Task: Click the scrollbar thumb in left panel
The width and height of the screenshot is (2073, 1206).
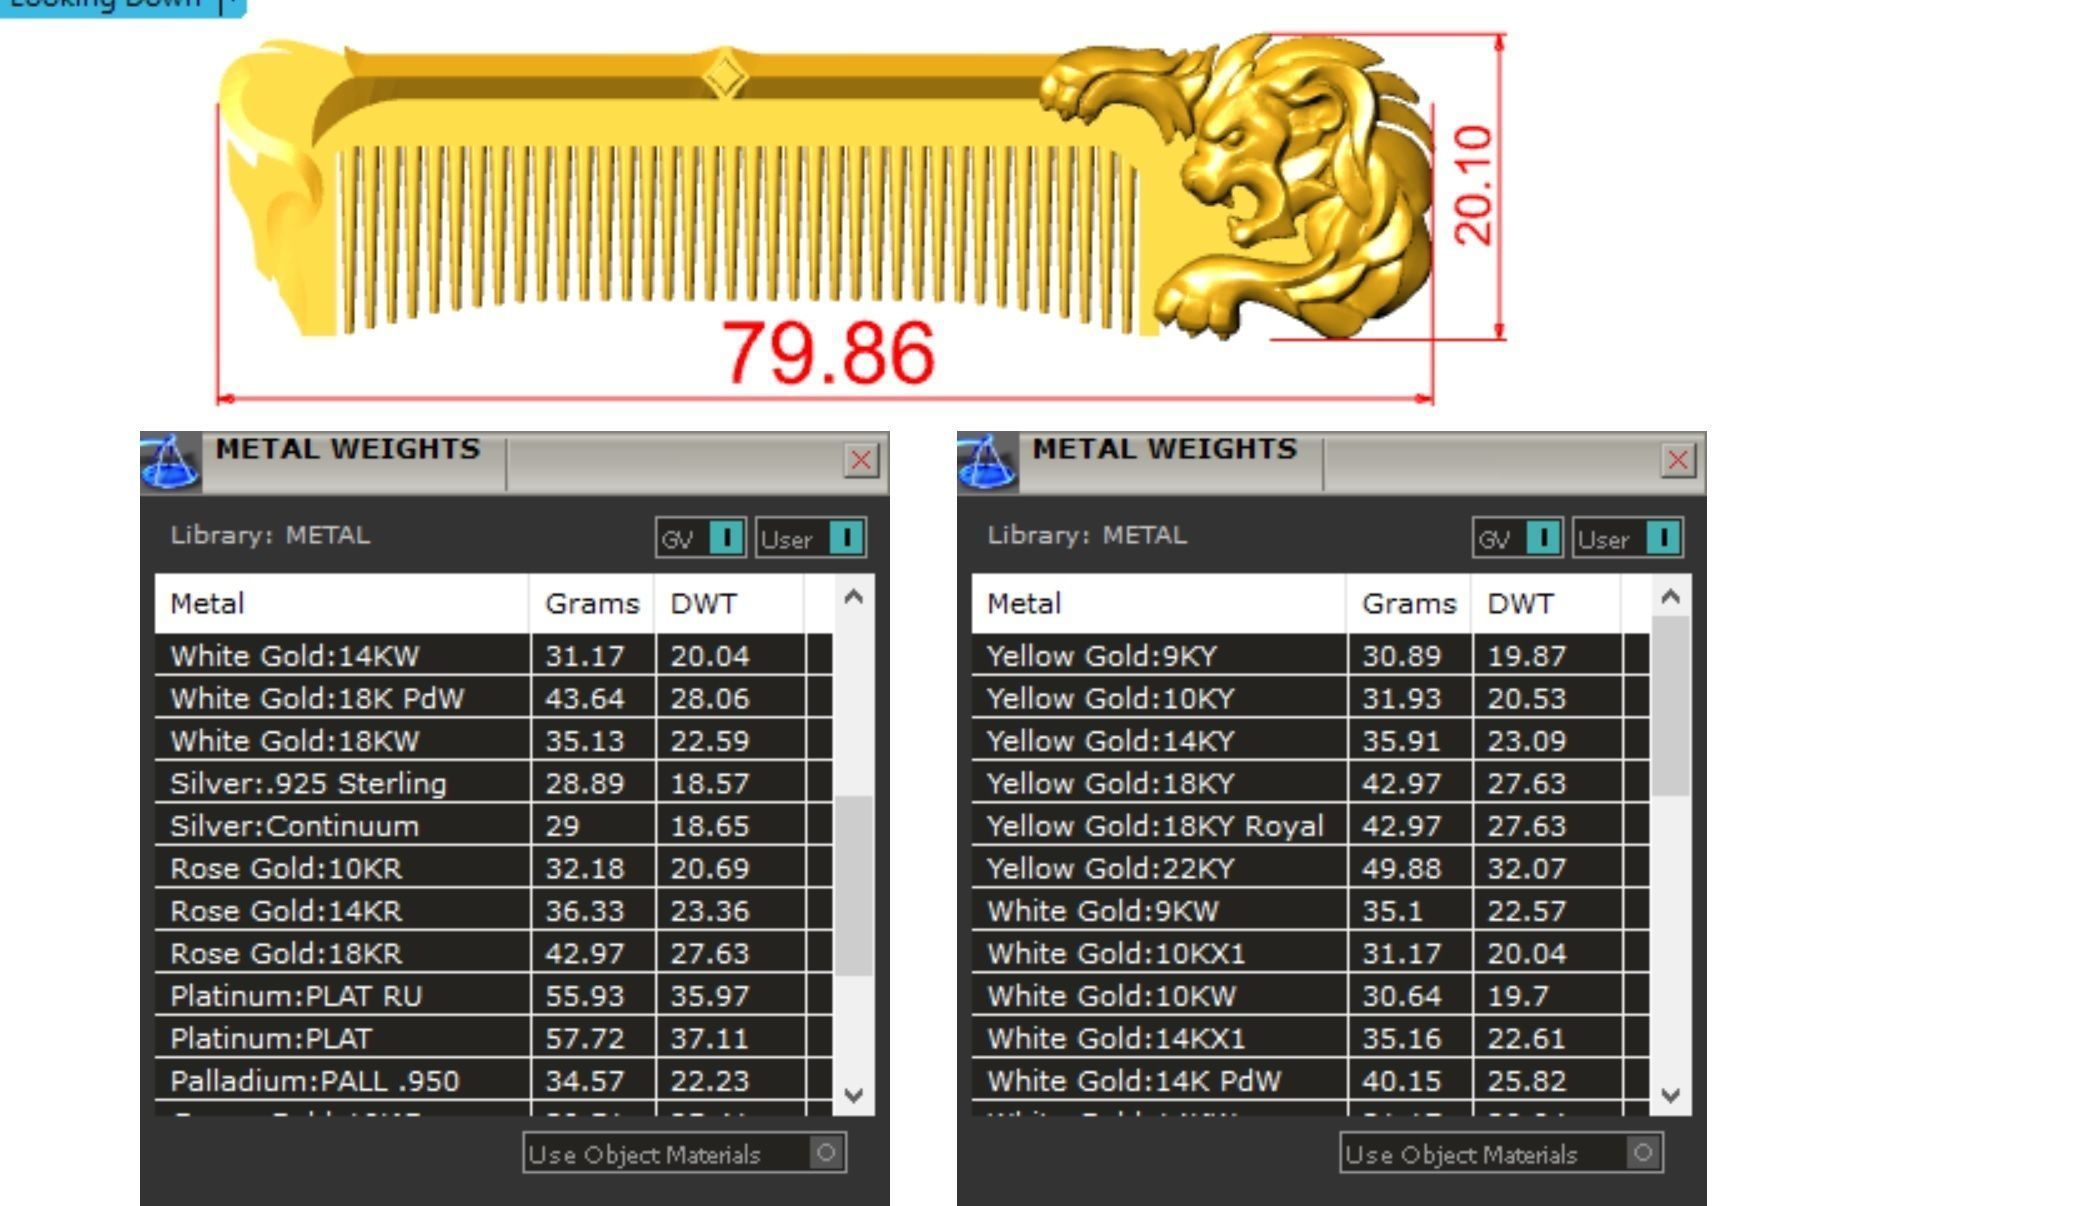Action: coord(853,885)
